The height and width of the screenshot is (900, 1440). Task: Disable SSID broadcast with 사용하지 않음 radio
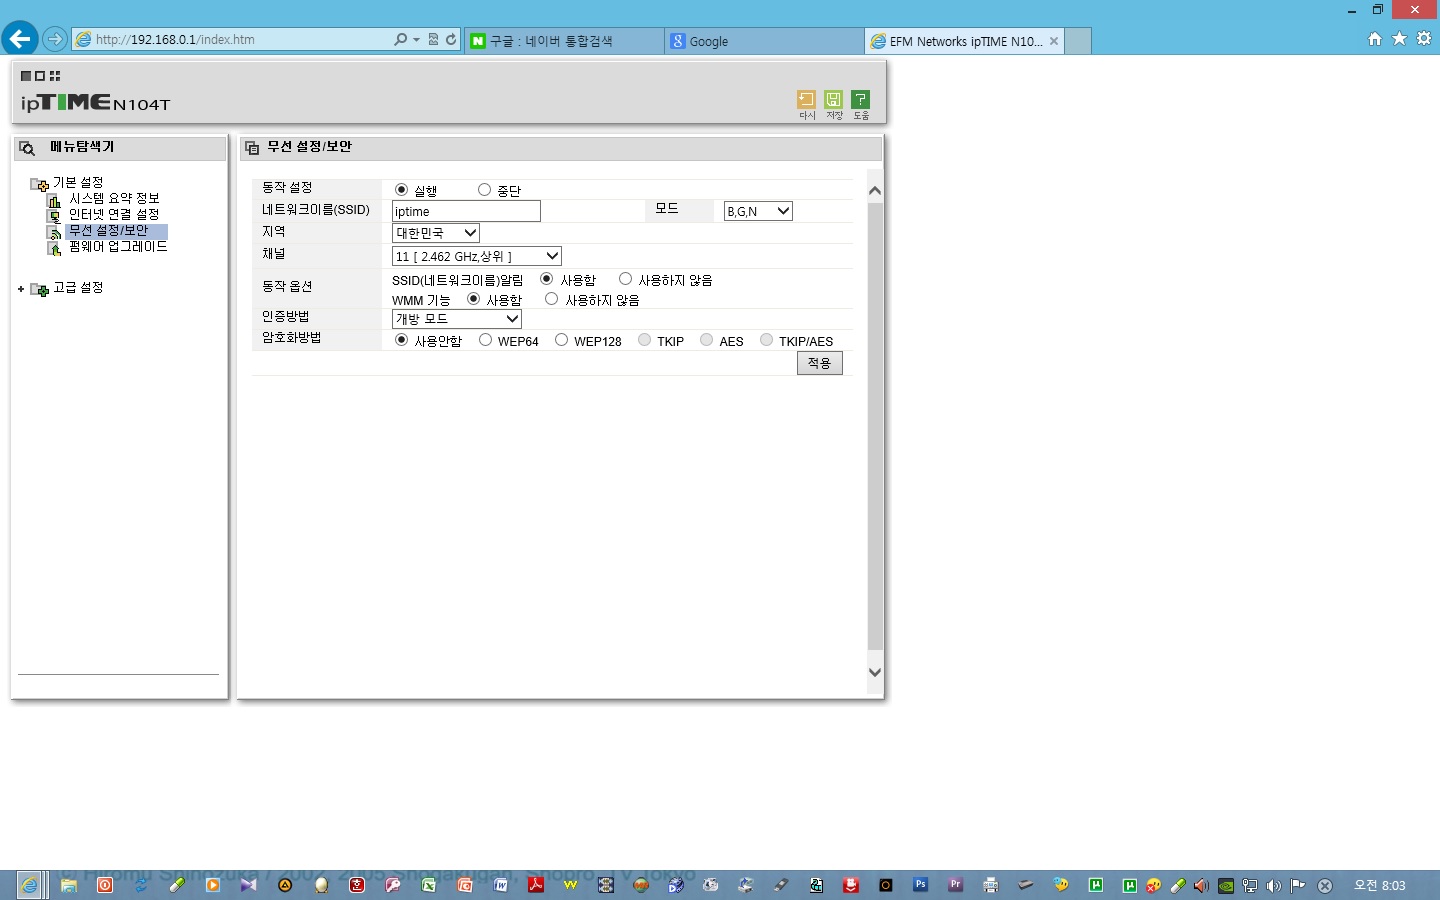tap(625, 279)
